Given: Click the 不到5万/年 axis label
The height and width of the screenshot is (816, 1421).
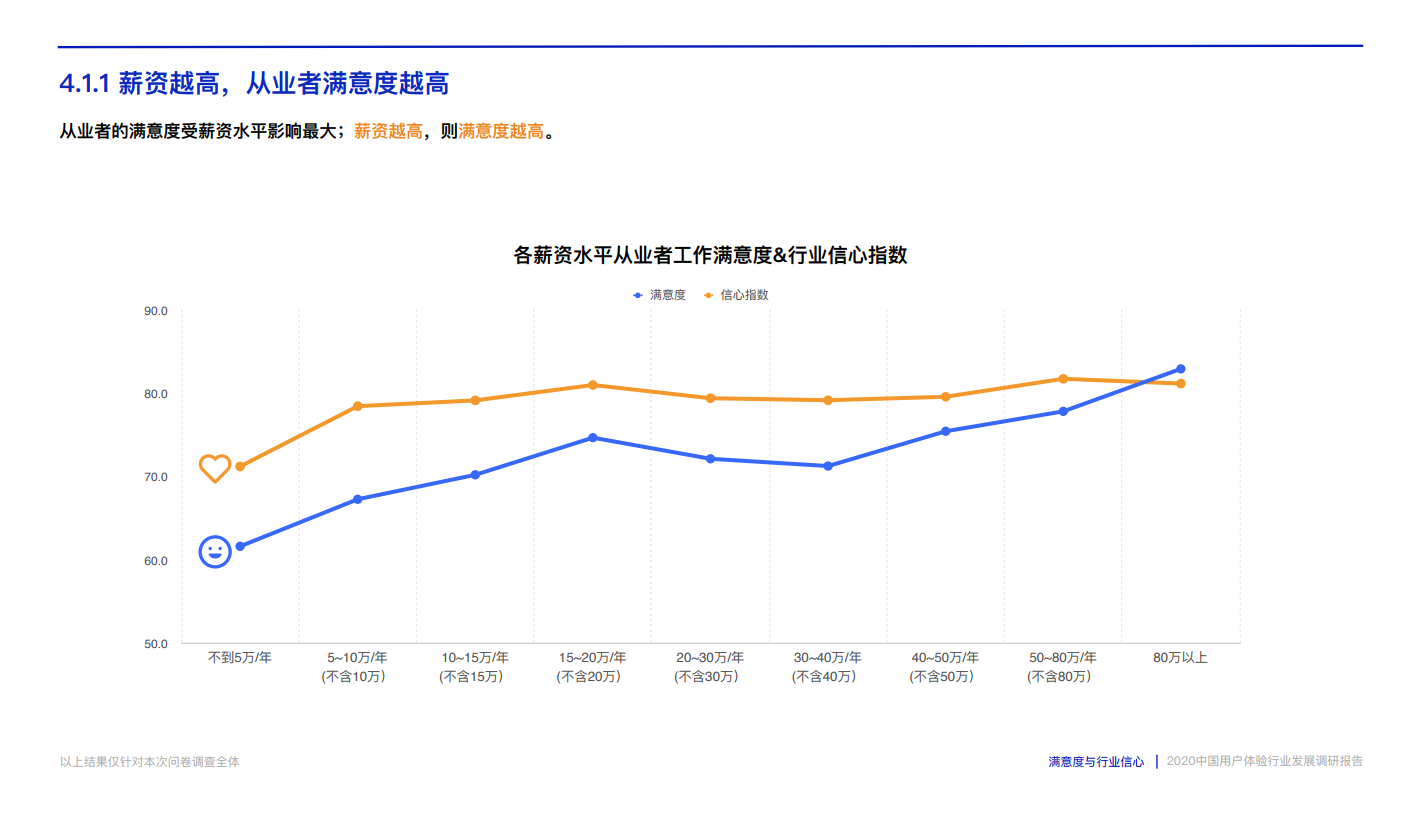Looking at the screenshot, I should (240, 658).
